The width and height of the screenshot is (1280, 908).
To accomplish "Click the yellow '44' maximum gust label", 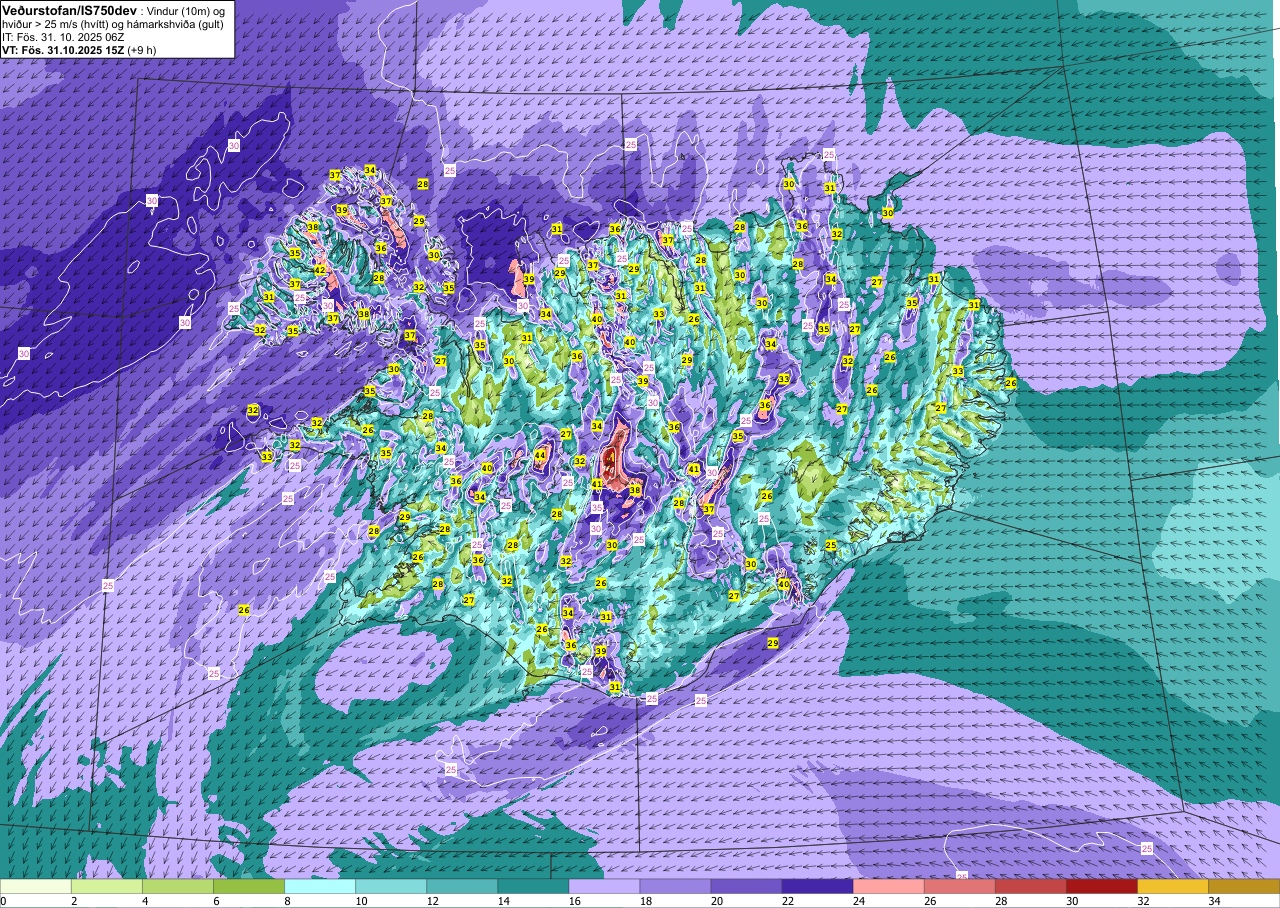I will tap(540, 455).
